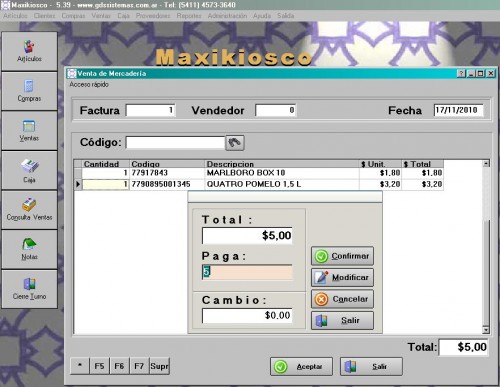Open the Acceso rápido menu
500x387 pixels.
[x=89, y=85]
